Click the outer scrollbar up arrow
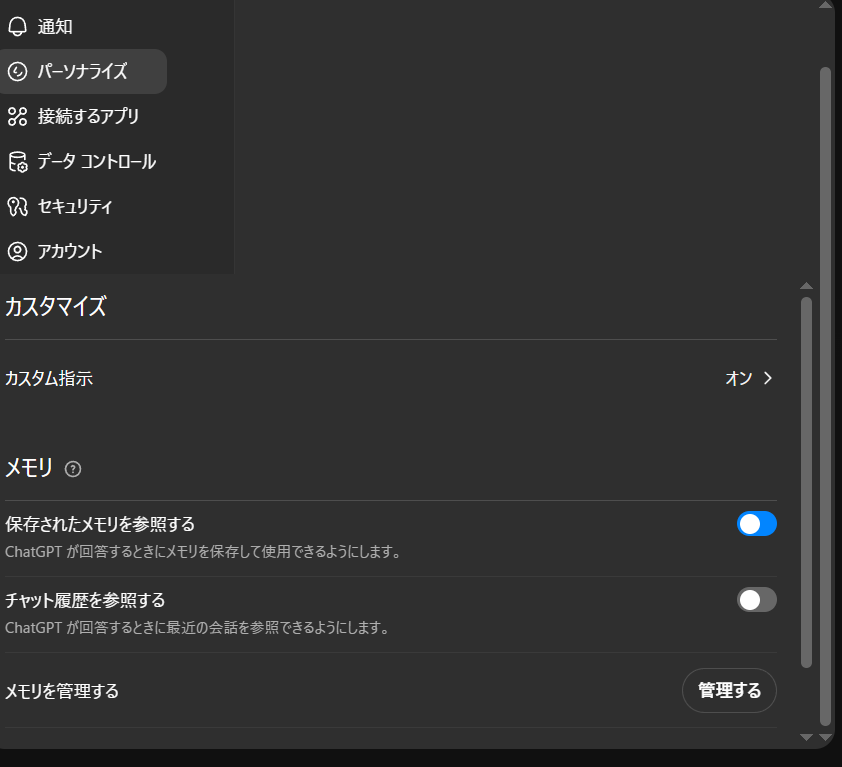The image size is (842, 767). 825,5
